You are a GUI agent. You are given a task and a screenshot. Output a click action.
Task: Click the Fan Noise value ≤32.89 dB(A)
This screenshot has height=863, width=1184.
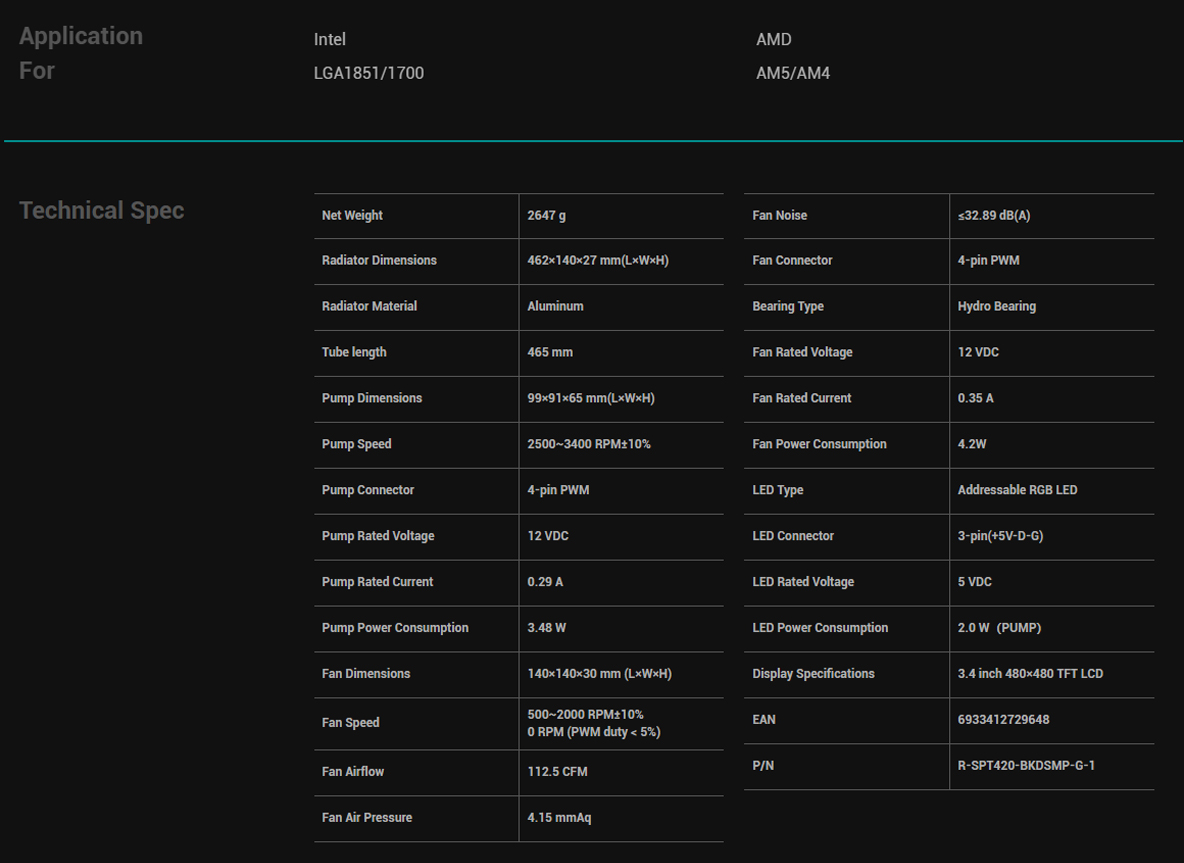tap(994, 215)
